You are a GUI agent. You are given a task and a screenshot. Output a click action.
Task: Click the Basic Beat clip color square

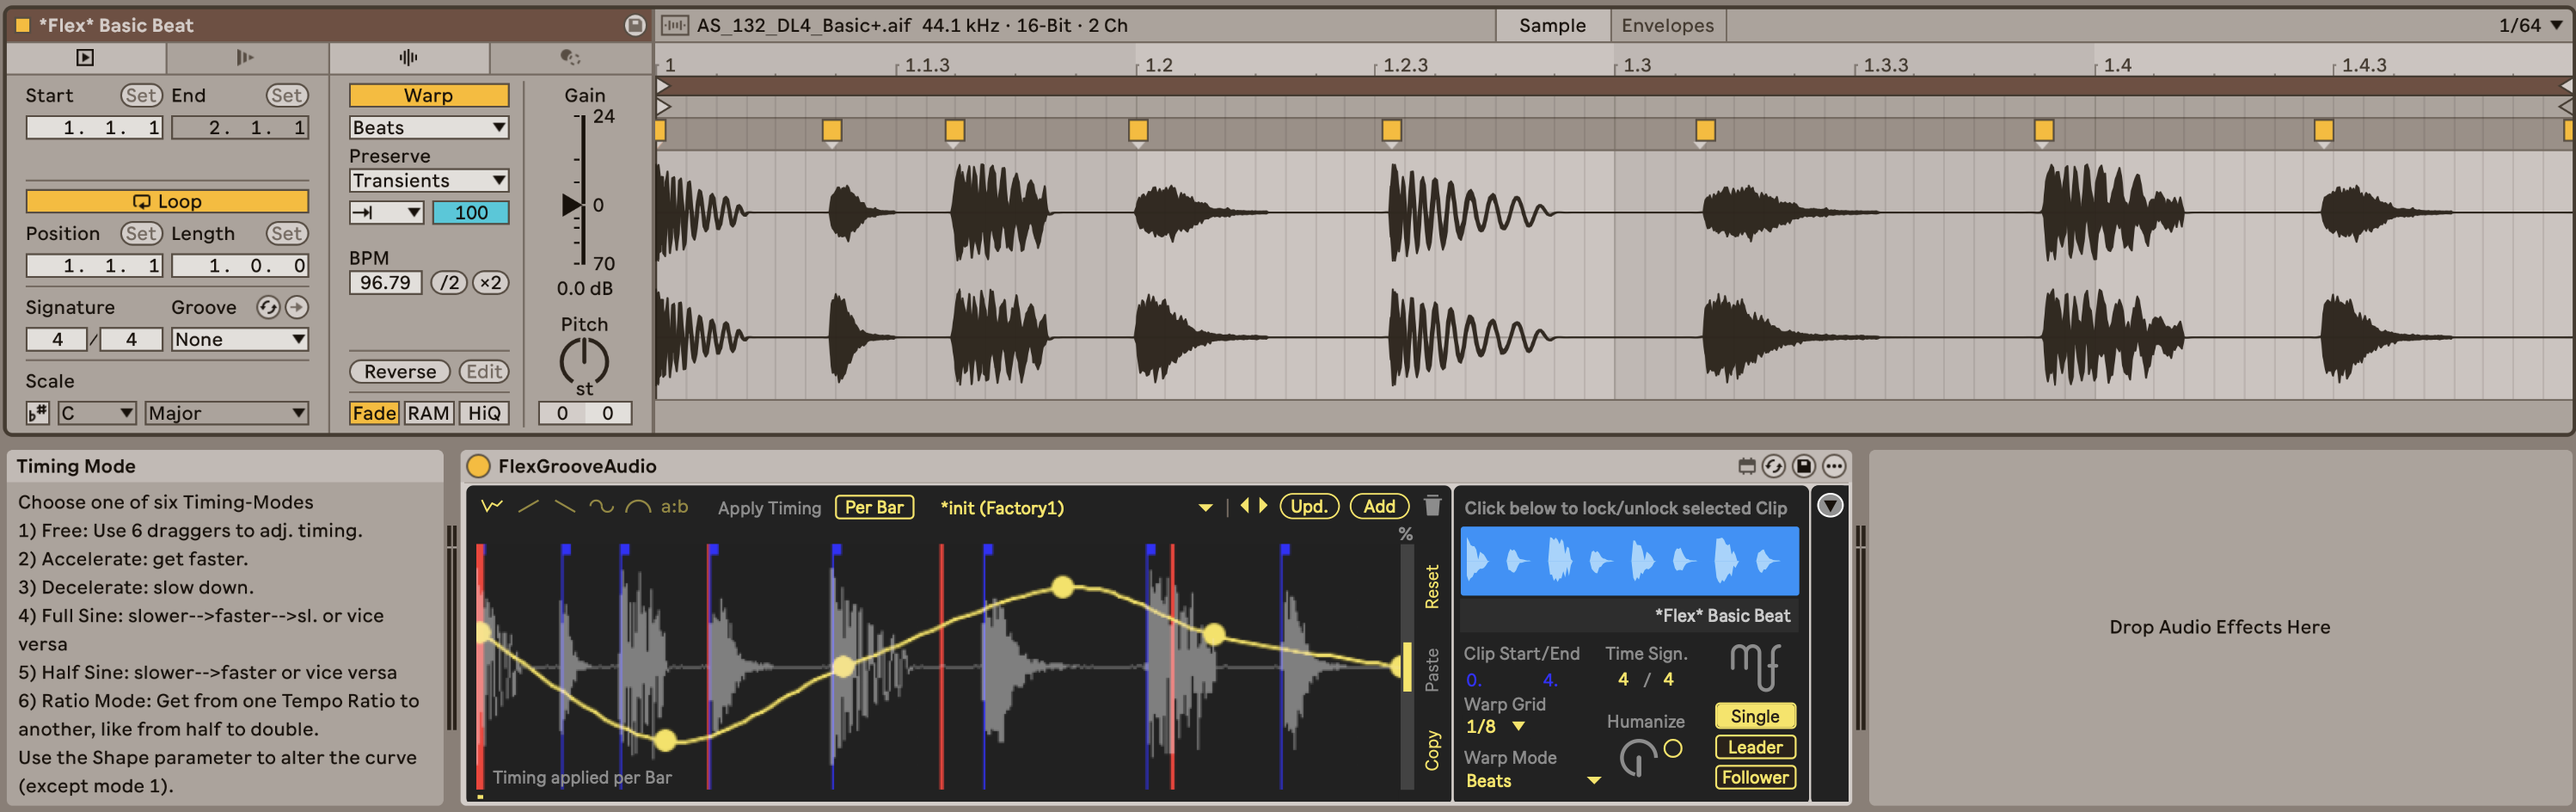[x=22, y=25]
